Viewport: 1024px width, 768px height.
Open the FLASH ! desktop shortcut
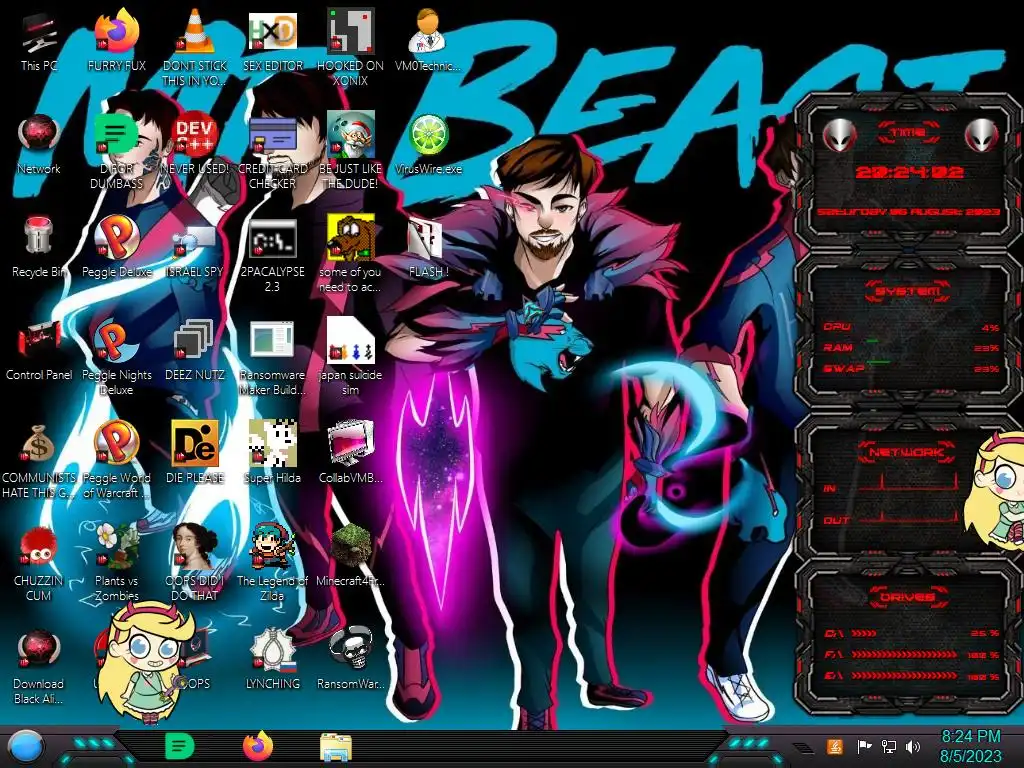click(x=428, y=247)
